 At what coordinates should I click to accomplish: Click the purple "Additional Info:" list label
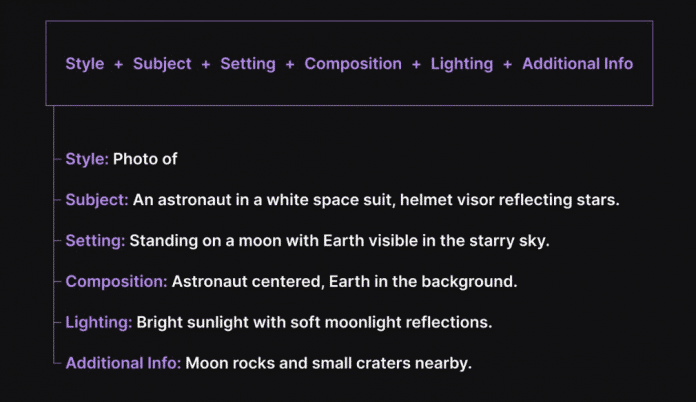pos(123,363)
